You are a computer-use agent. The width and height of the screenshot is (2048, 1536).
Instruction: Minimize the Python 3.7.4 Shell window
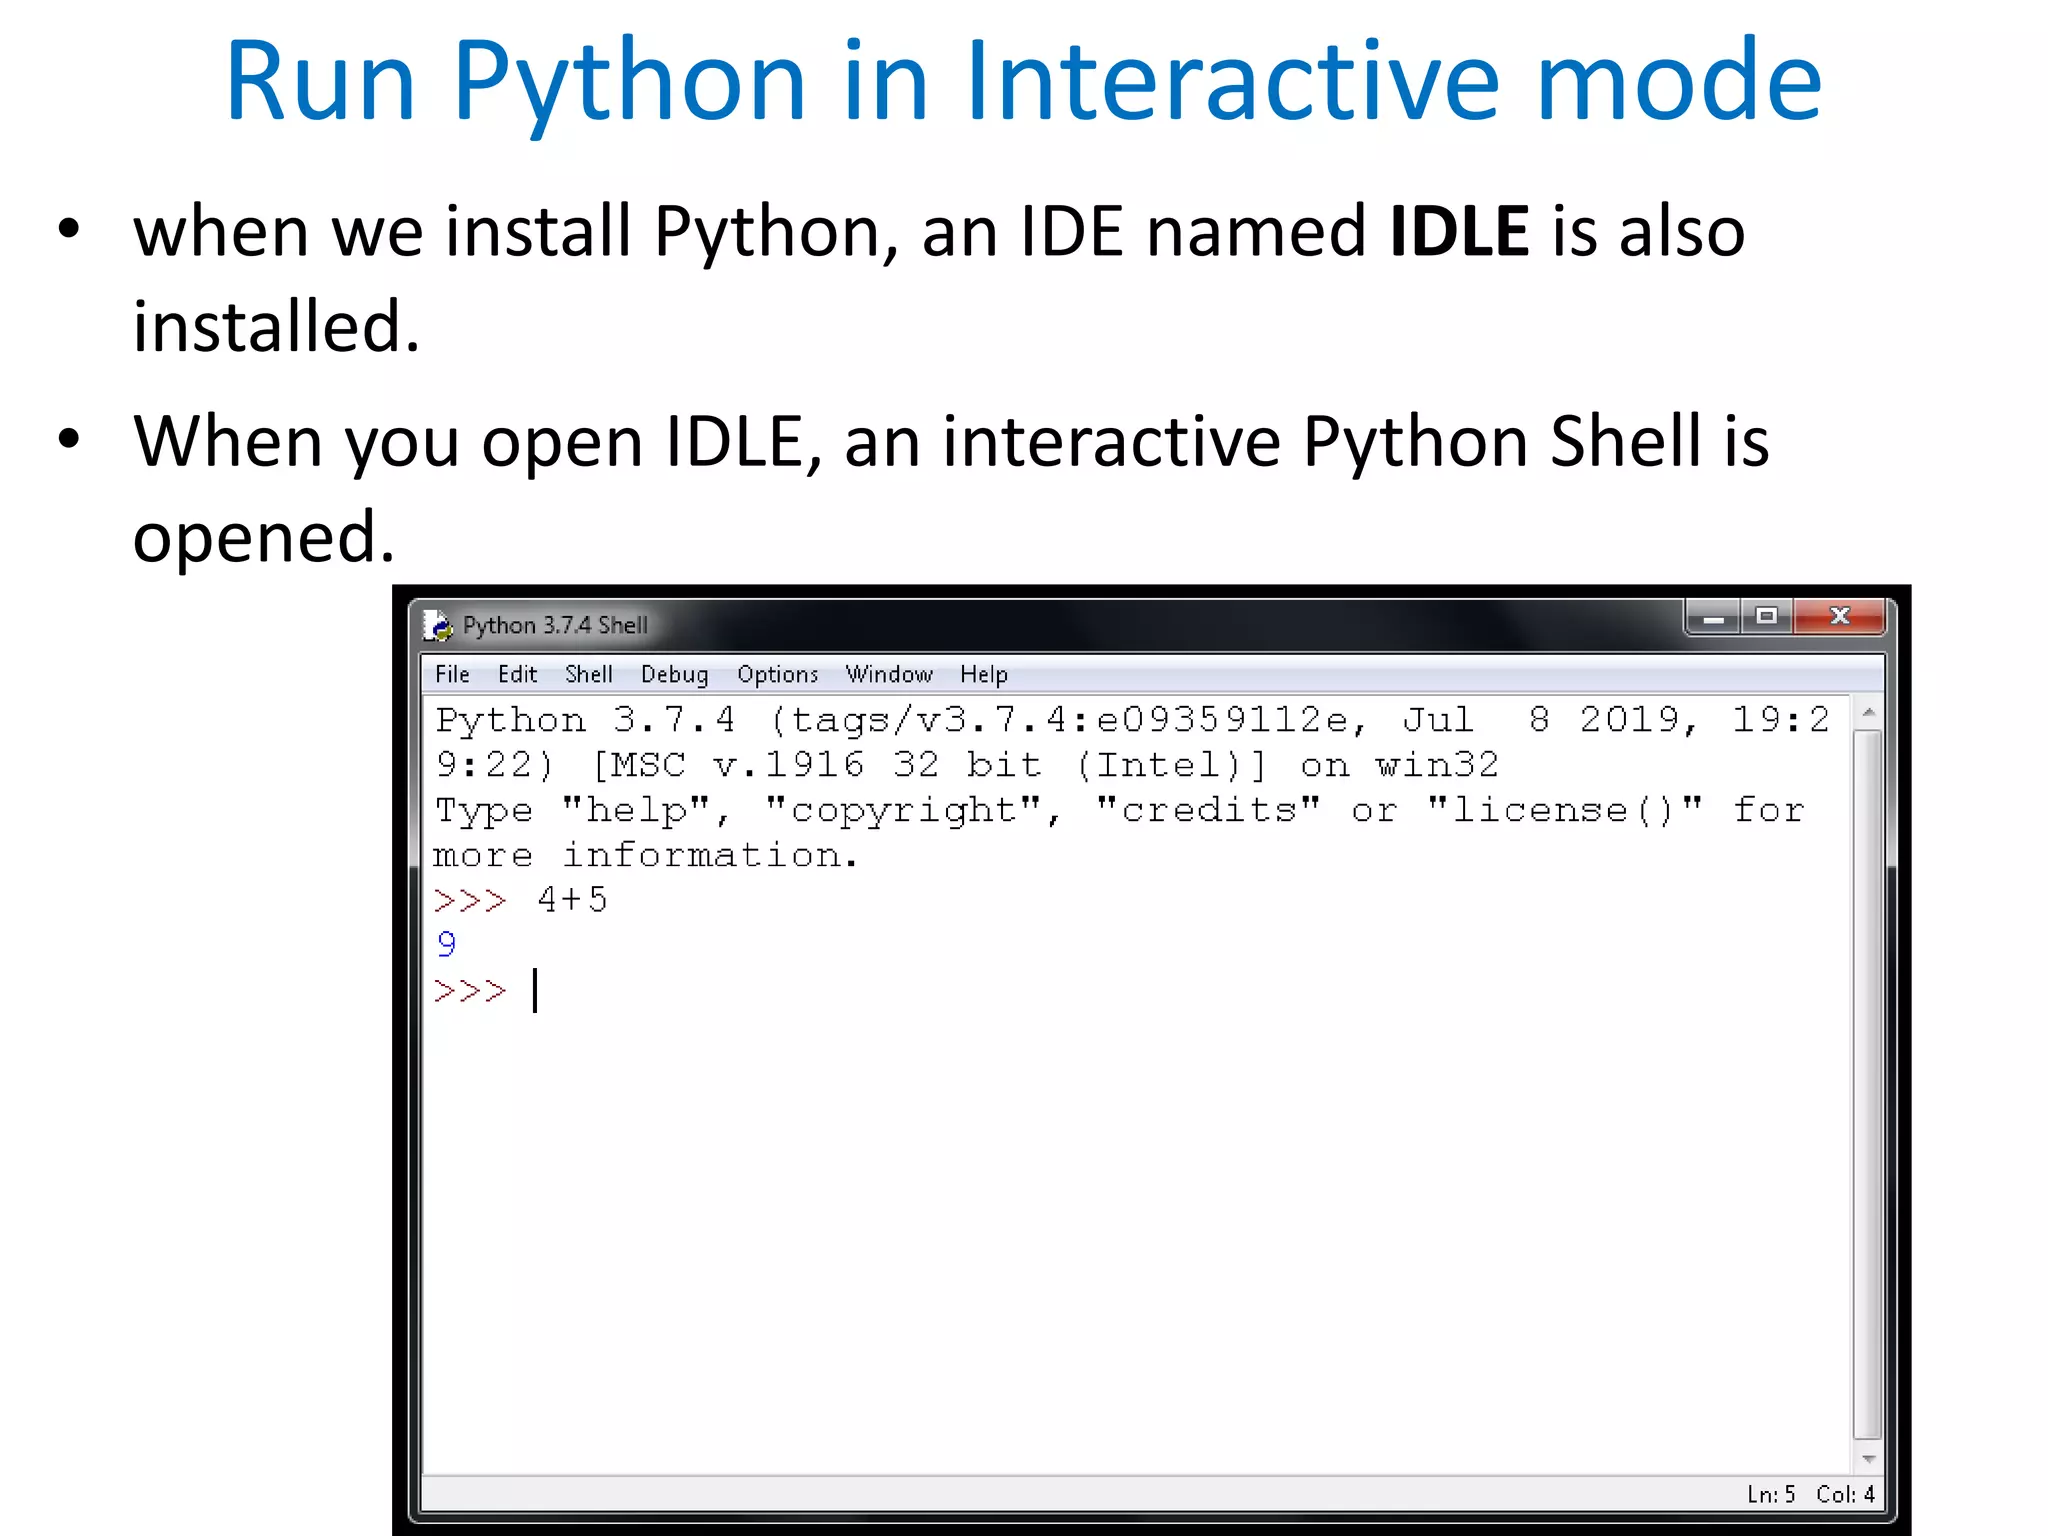(1714, 618)
